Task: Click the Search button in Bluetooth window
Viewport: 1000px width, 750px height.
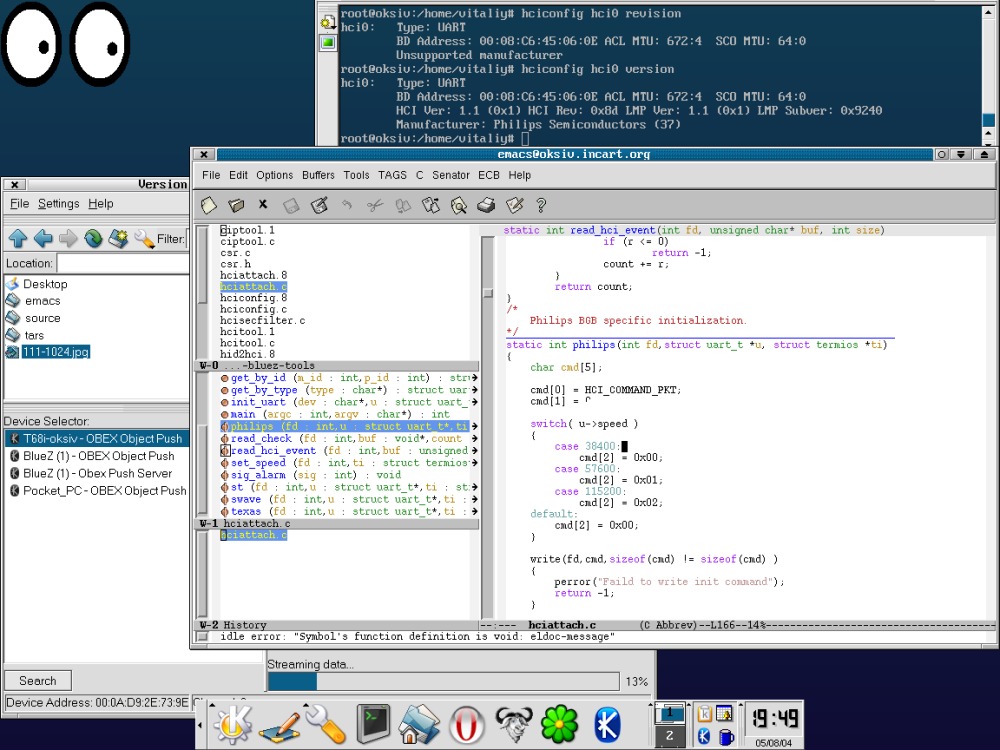Action: 38,680
